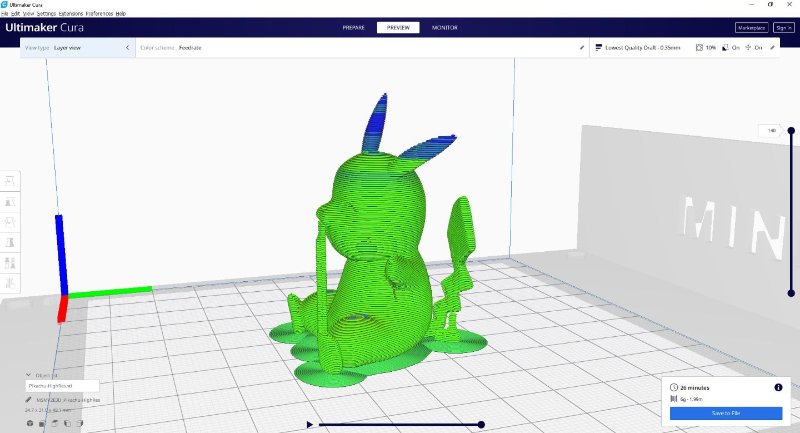Open print settings with the right pencil icon
Screen dimensions: 800x433
click(772, 47)
